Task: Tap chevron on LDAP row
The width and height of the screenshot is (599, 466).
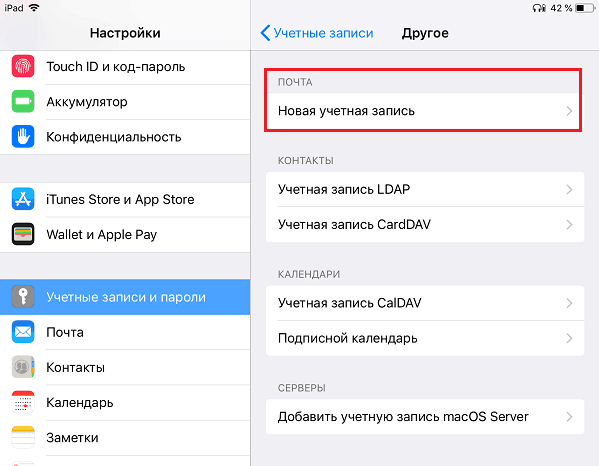Action: [569, 189]
